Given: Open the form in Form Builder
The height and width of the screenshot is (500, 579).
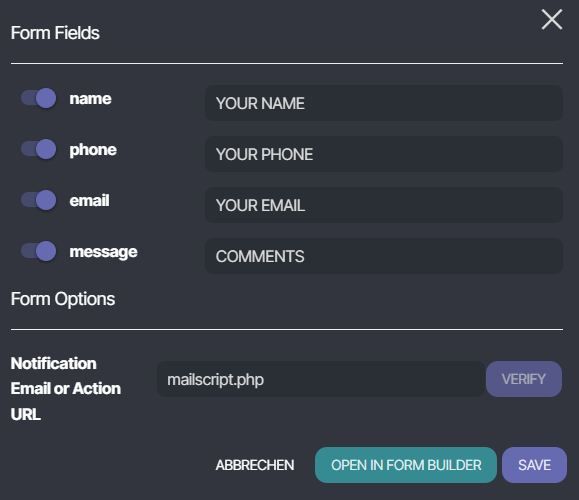Looking at the screenshot, I should click(406, 465).
